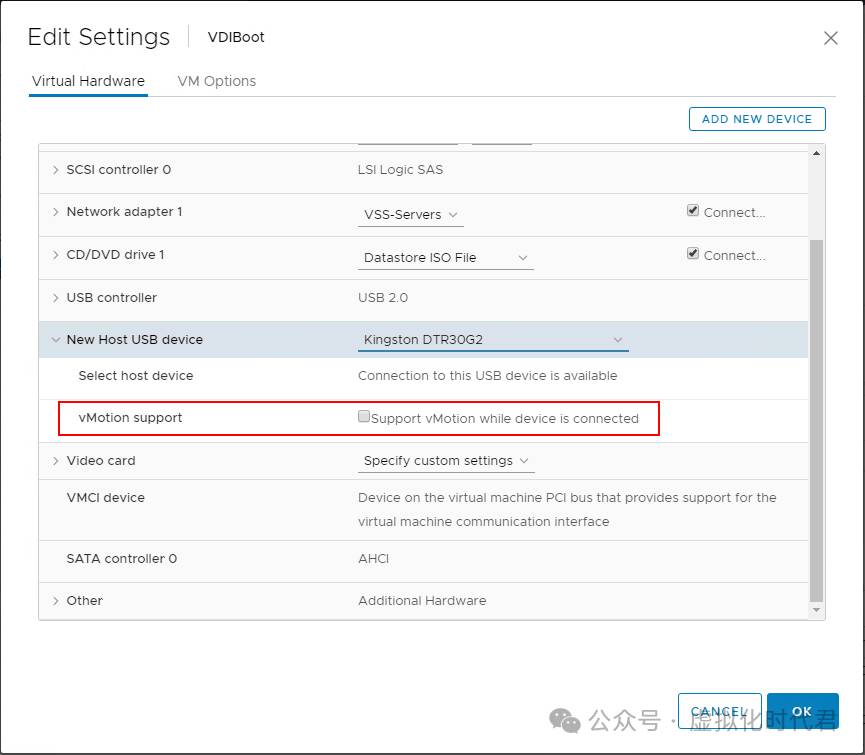Expand the Video card row
The image size is (865, 755).
[x=56, y=461]
